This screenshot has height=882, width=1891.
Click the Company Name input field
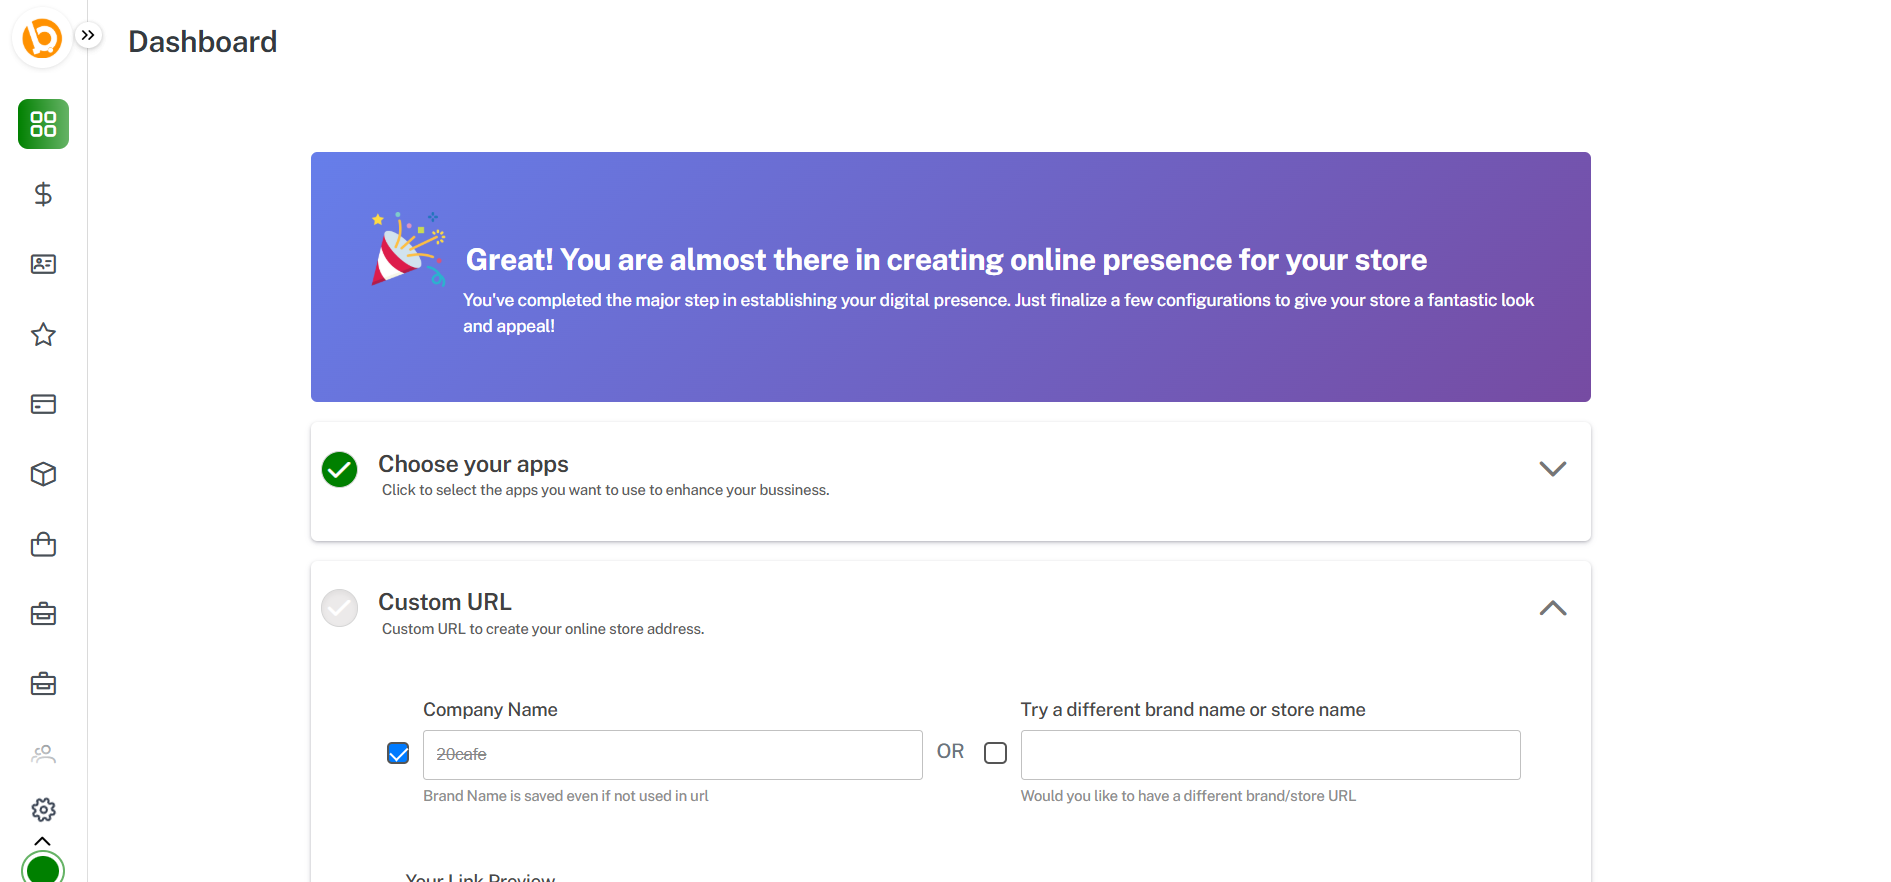click(672, 755)
